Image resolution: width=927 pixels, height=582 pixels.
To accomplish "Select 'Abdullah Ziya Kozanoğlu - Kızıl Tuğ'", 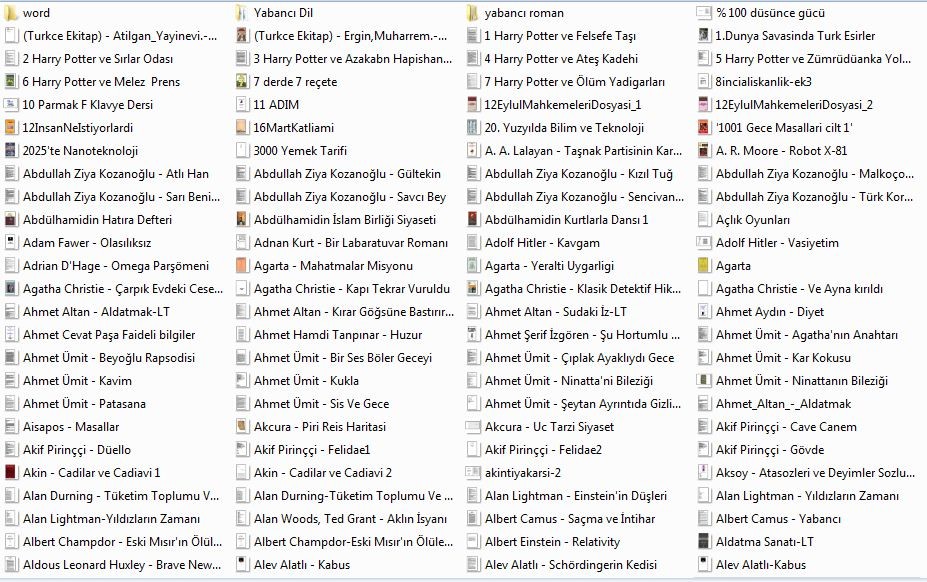I will [x=579, y=174].
